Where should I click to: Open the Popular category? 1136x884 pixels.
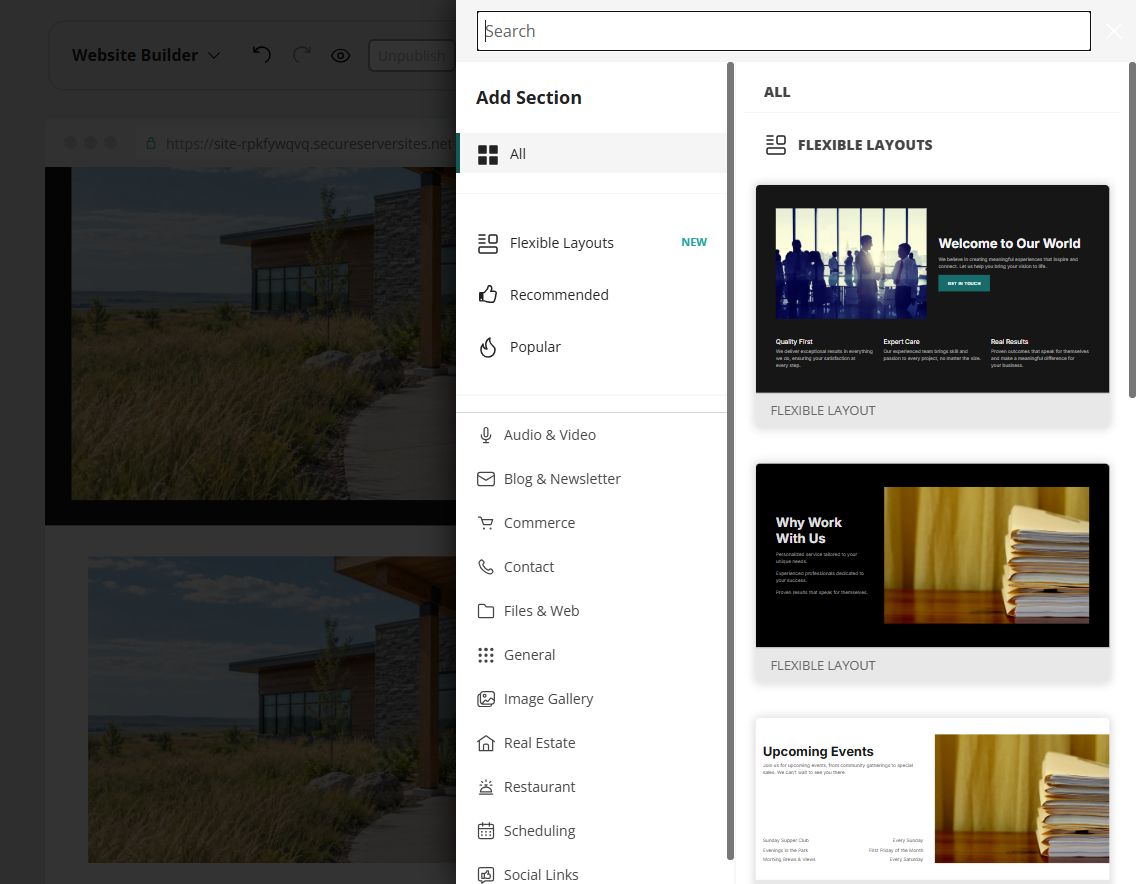[x=591, y=347]
